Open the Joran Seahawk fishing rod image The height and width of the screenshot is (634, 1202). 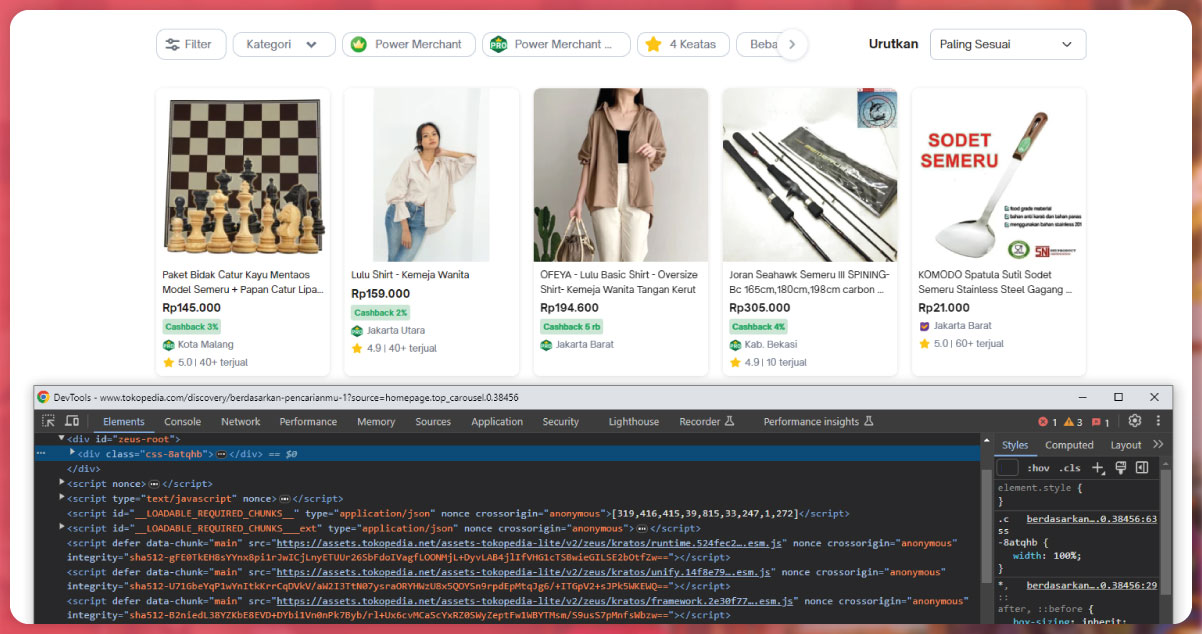tap(809, 175)
